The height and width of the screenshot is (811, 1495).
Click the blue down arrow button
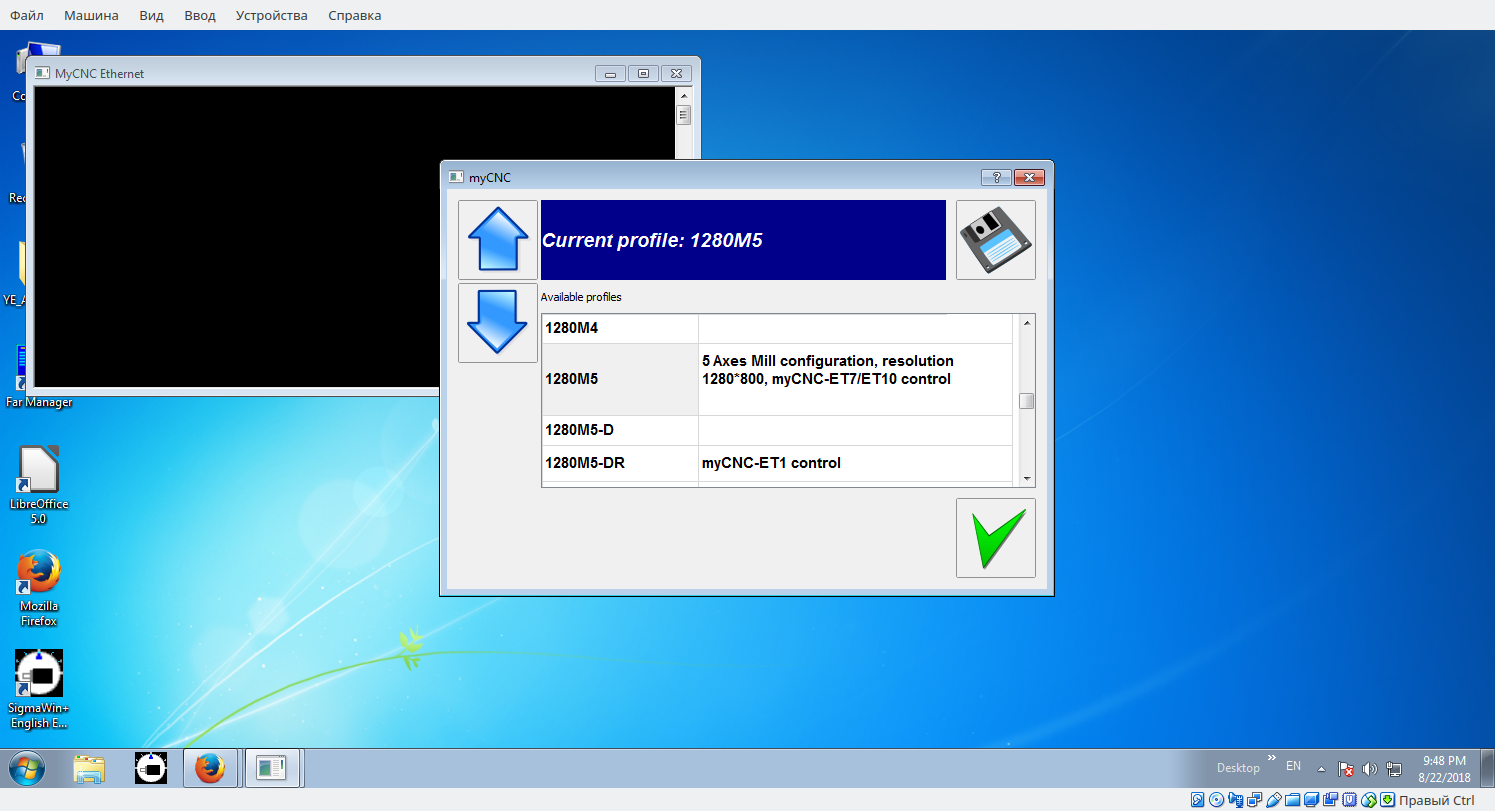[x=497, y=322]
